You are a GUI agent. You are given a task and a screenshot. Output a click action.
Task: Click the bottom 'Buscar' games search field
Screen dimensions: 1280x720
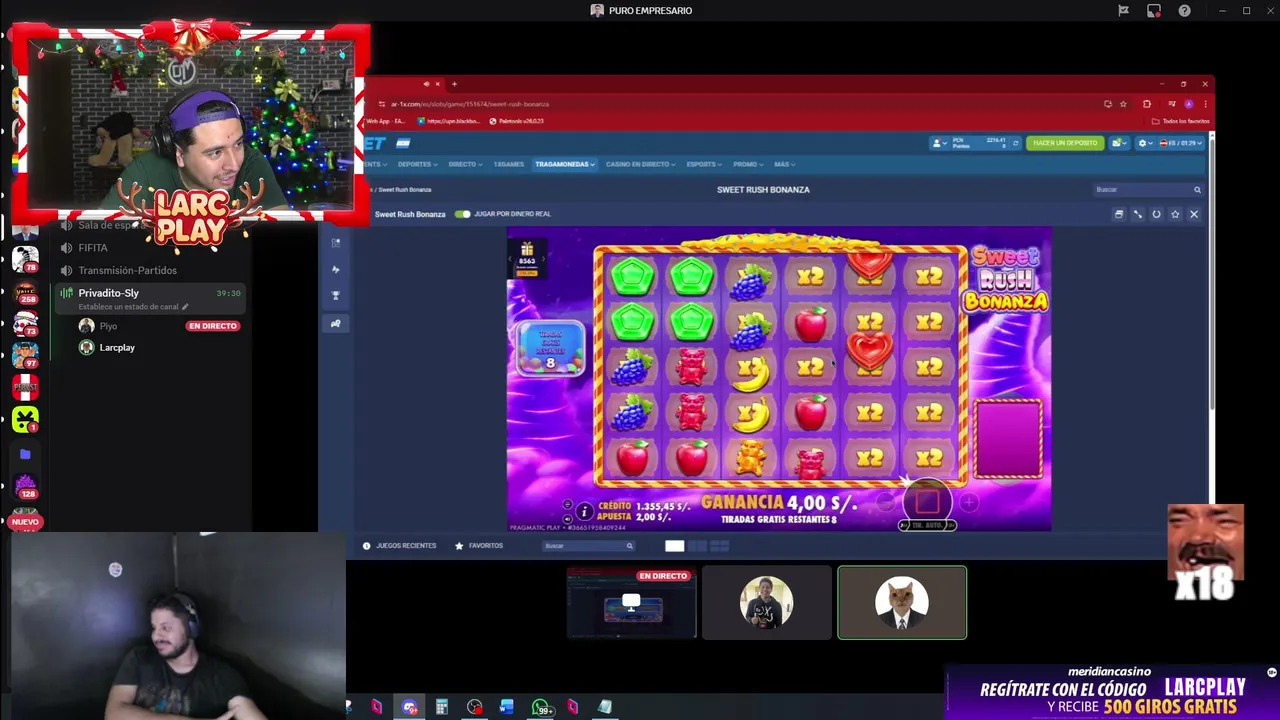(588, 546)
